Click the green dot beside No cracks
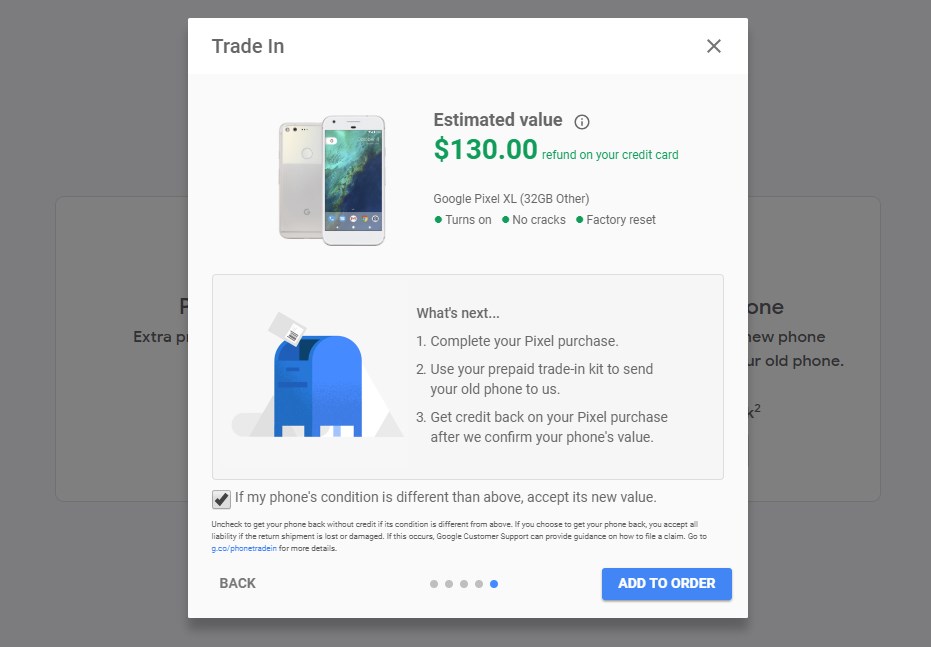 pyautogui.click(x=505, y=220)
